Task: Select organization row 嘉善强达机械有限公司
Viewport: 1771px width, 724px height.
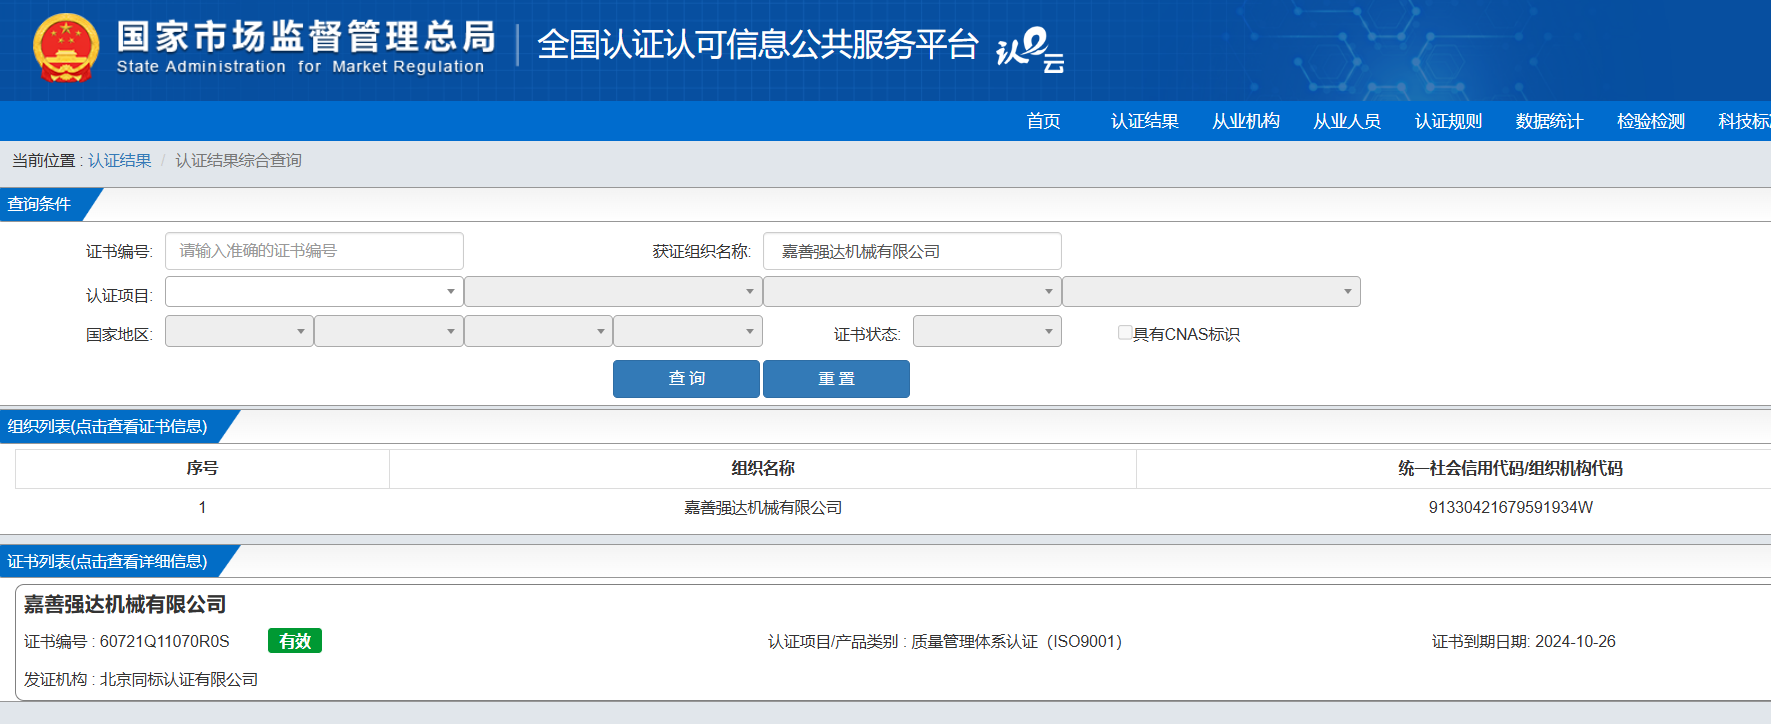Action: 763,508
